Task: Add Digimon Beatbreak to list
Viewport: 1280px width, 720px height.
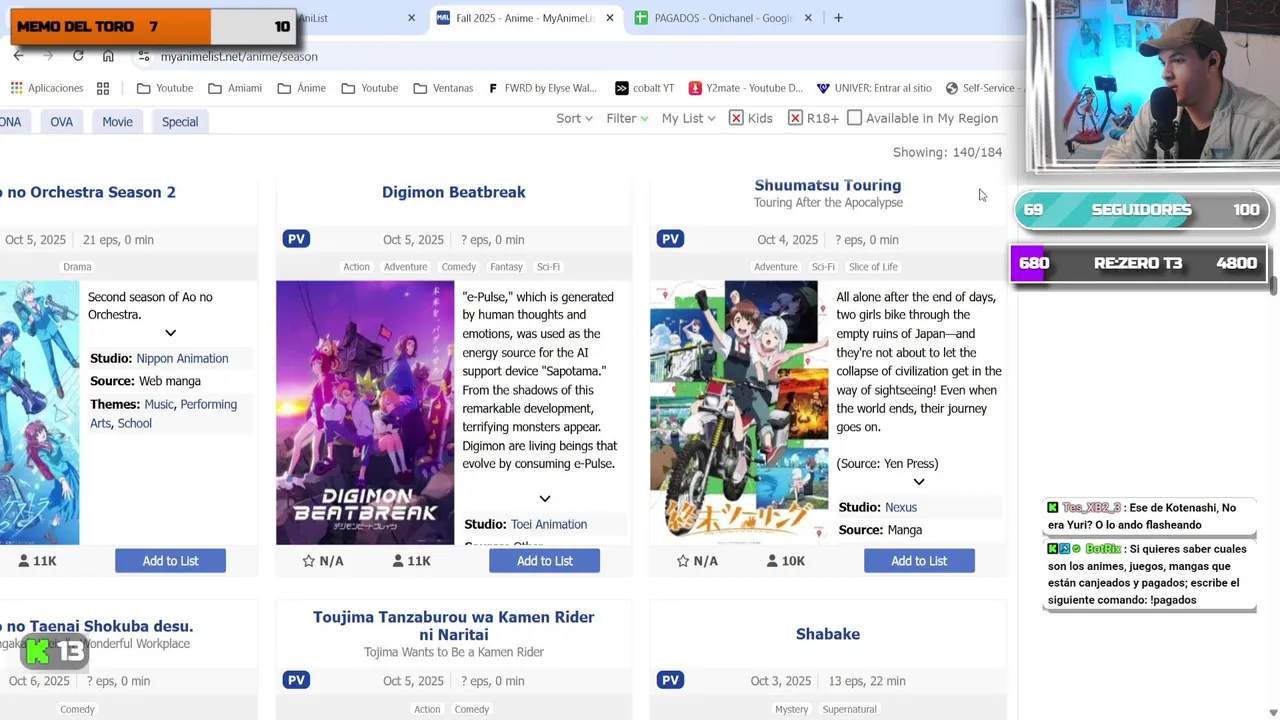Action: point(545,561)
